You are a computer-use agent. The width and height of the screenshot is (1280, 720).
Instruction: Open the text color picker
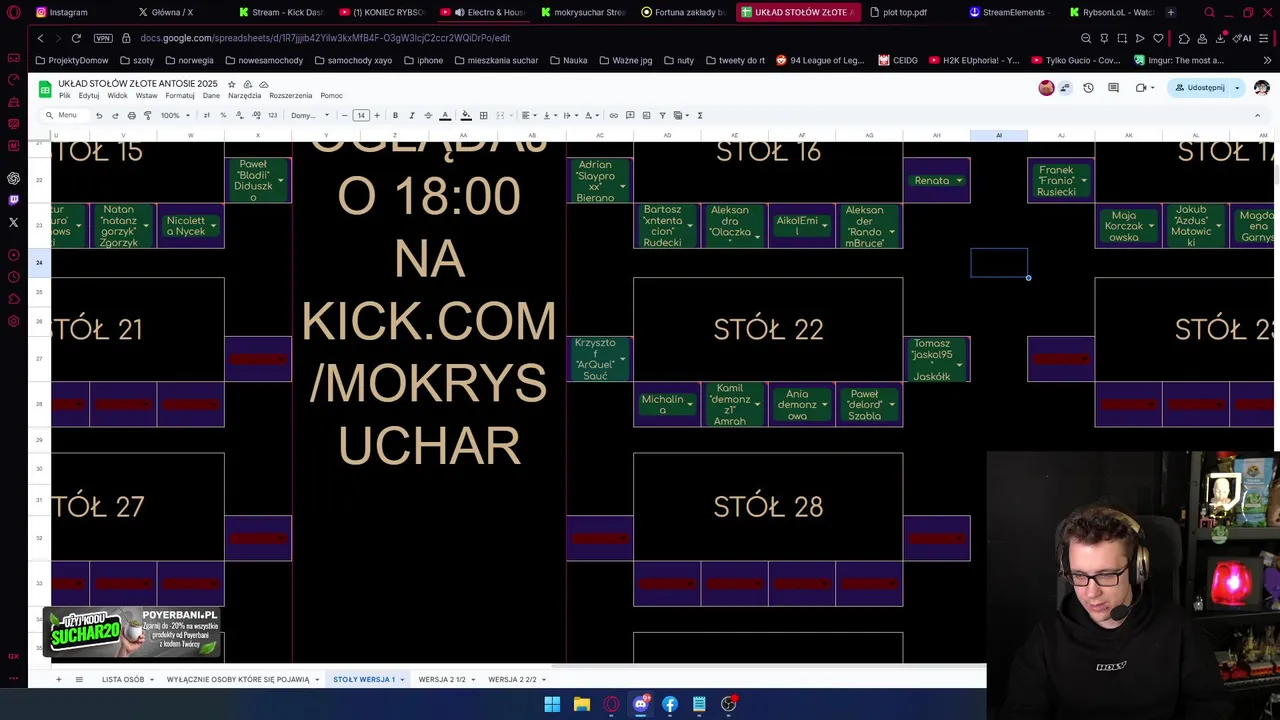point(445,115)
